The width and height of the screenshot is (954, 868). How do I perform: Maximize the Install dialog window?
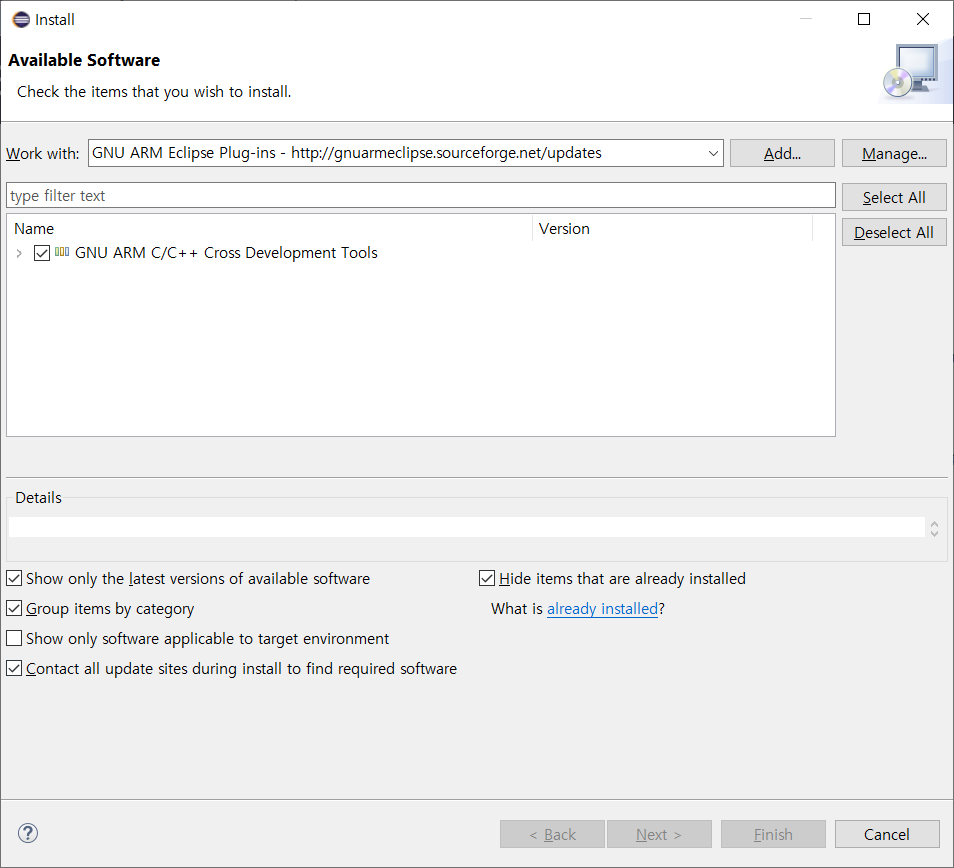pyautogui.click(x=863, y=19)
